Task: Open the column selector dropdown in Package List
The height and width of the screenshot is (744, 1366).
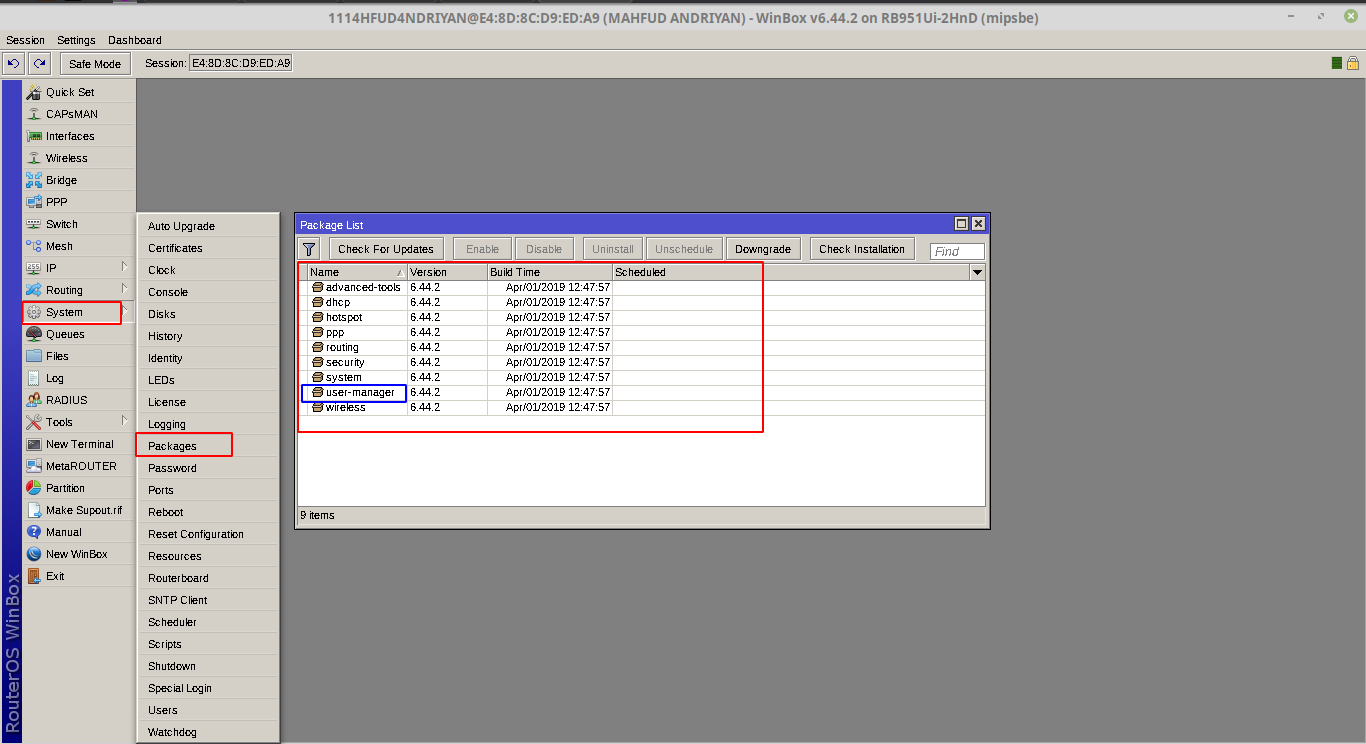Action: [x=977, y=272]
